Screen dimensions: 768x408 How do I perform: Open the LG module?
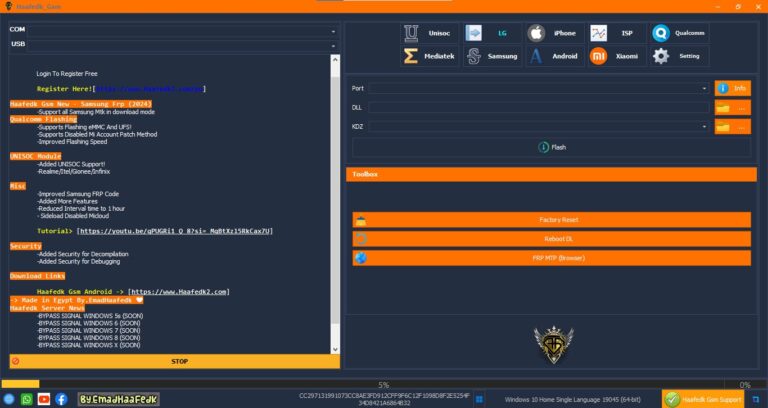coord(492,33)
